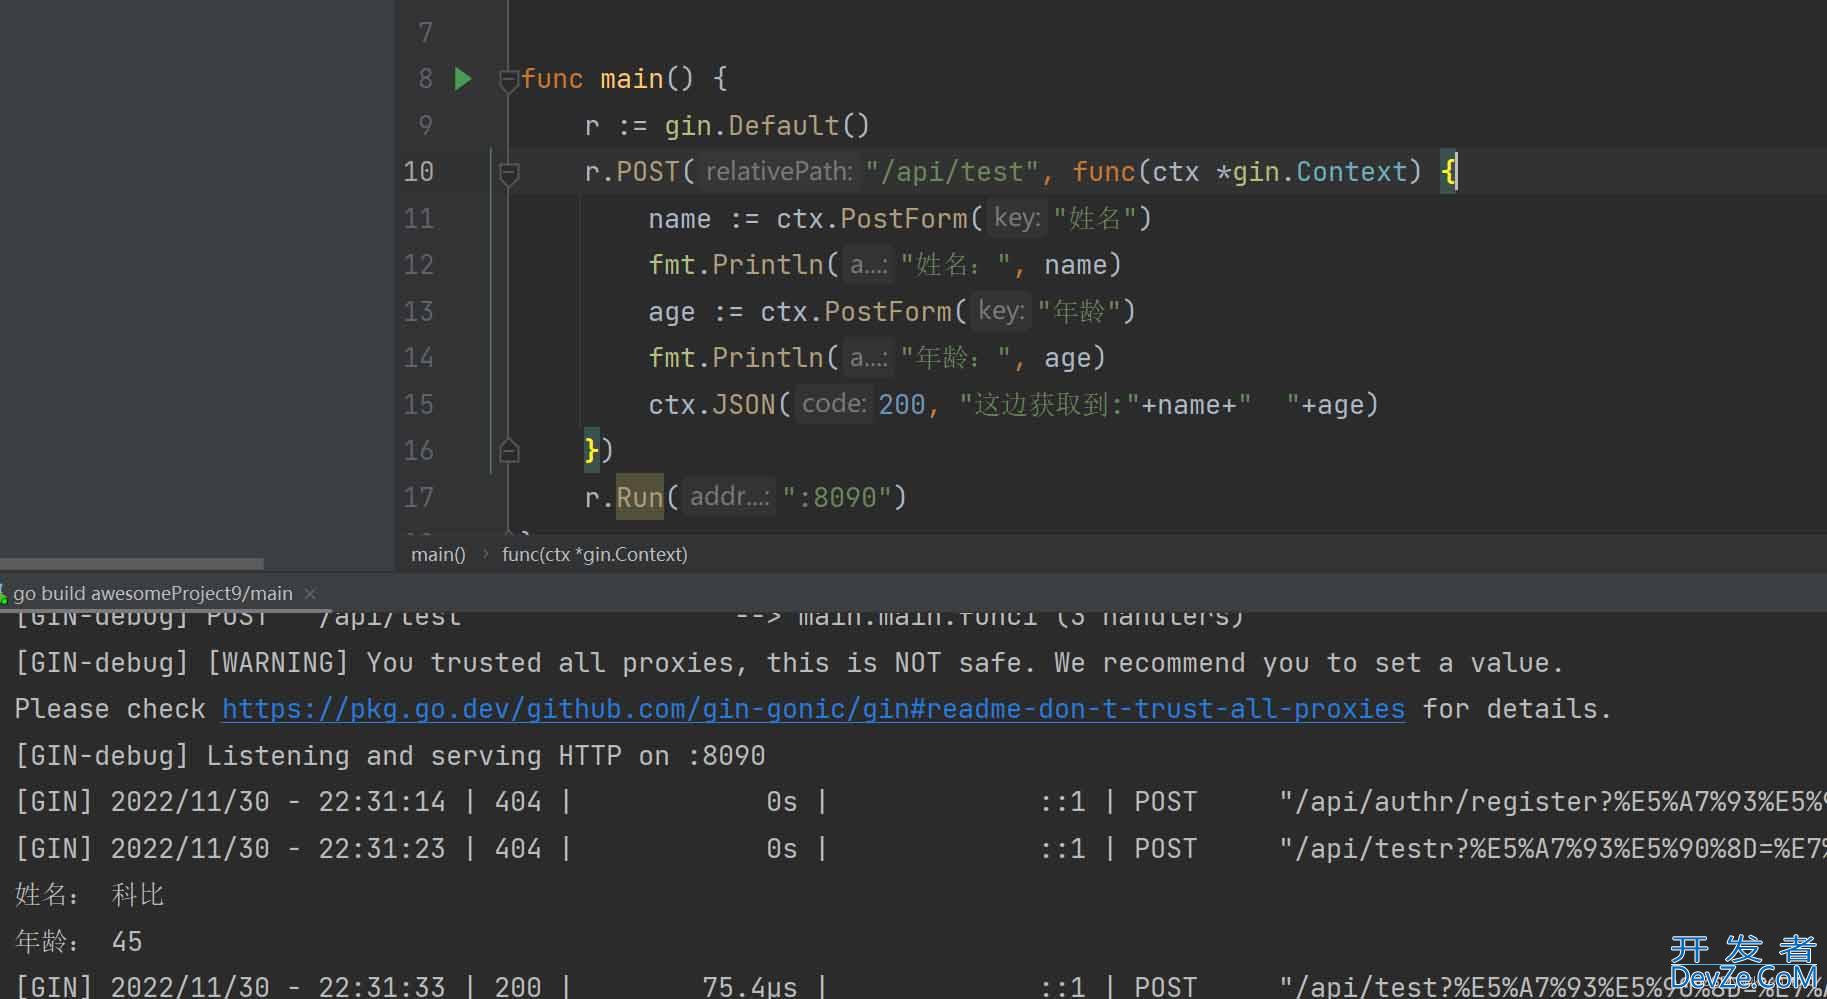1827x999 pixels.
Task: Click console WARNING trusted all proxies line
Action: click(x=788, y=663)
